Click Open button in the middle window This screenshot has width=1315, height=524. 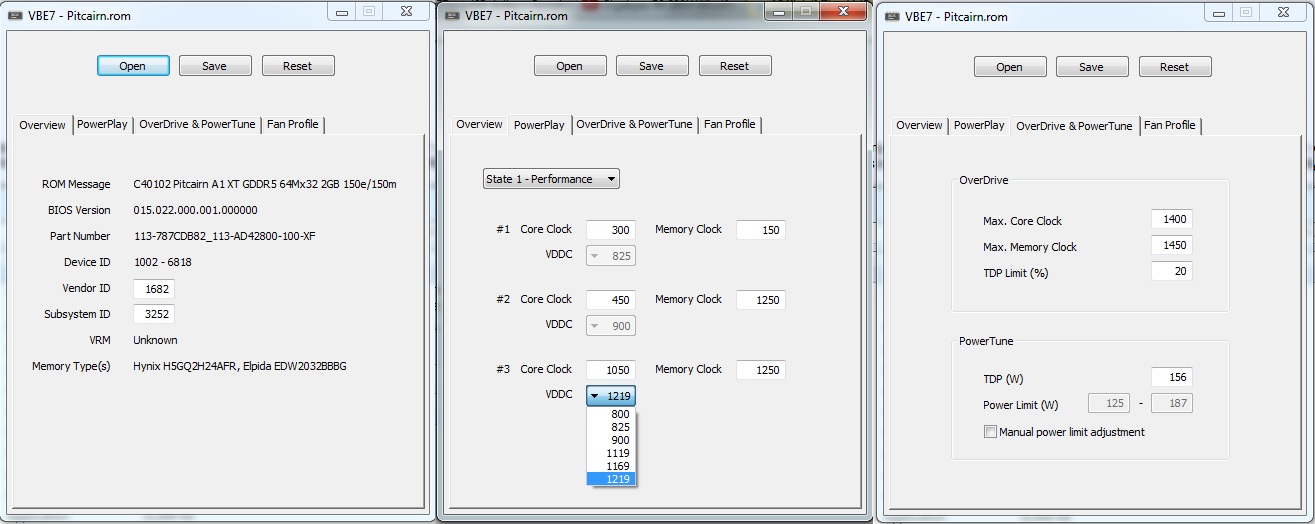[x=570, y=66]
